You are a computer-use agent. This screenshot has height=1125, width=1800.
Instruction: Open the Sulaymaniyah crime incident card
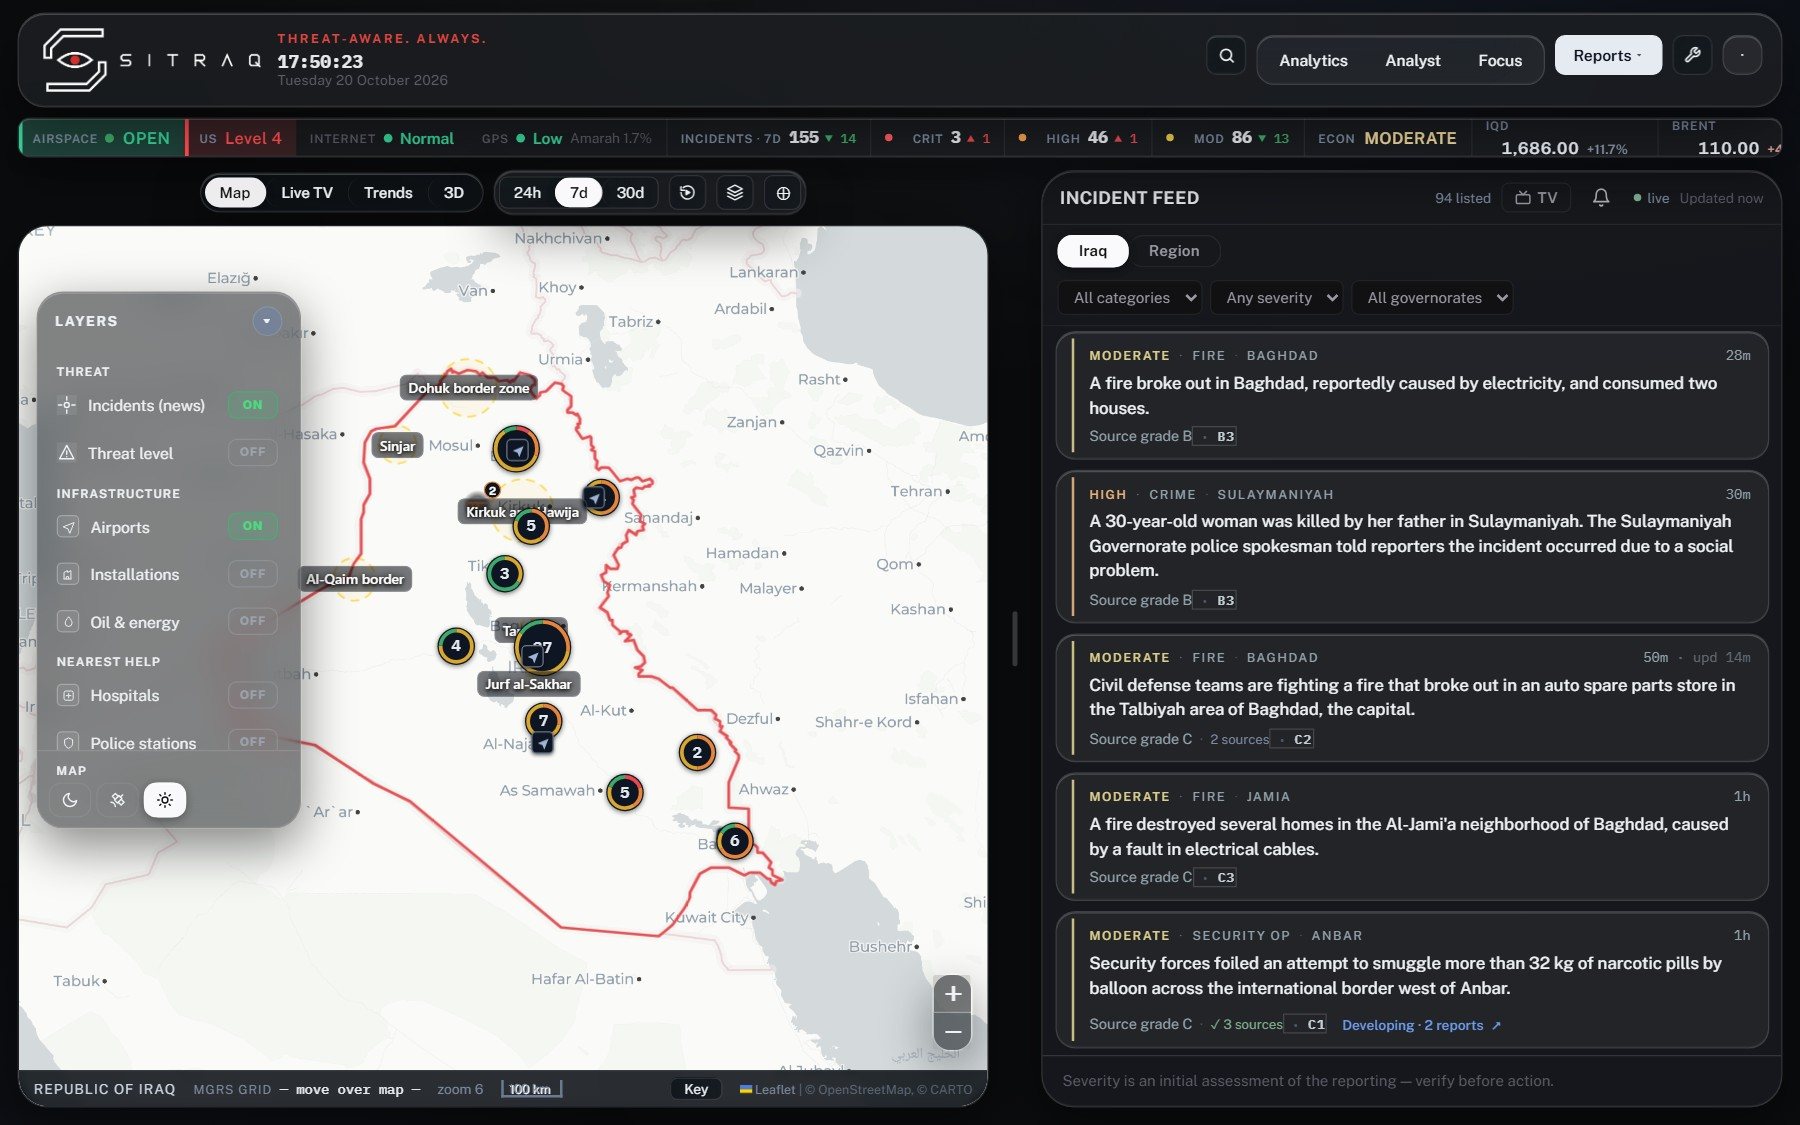tap(1411, 547)
